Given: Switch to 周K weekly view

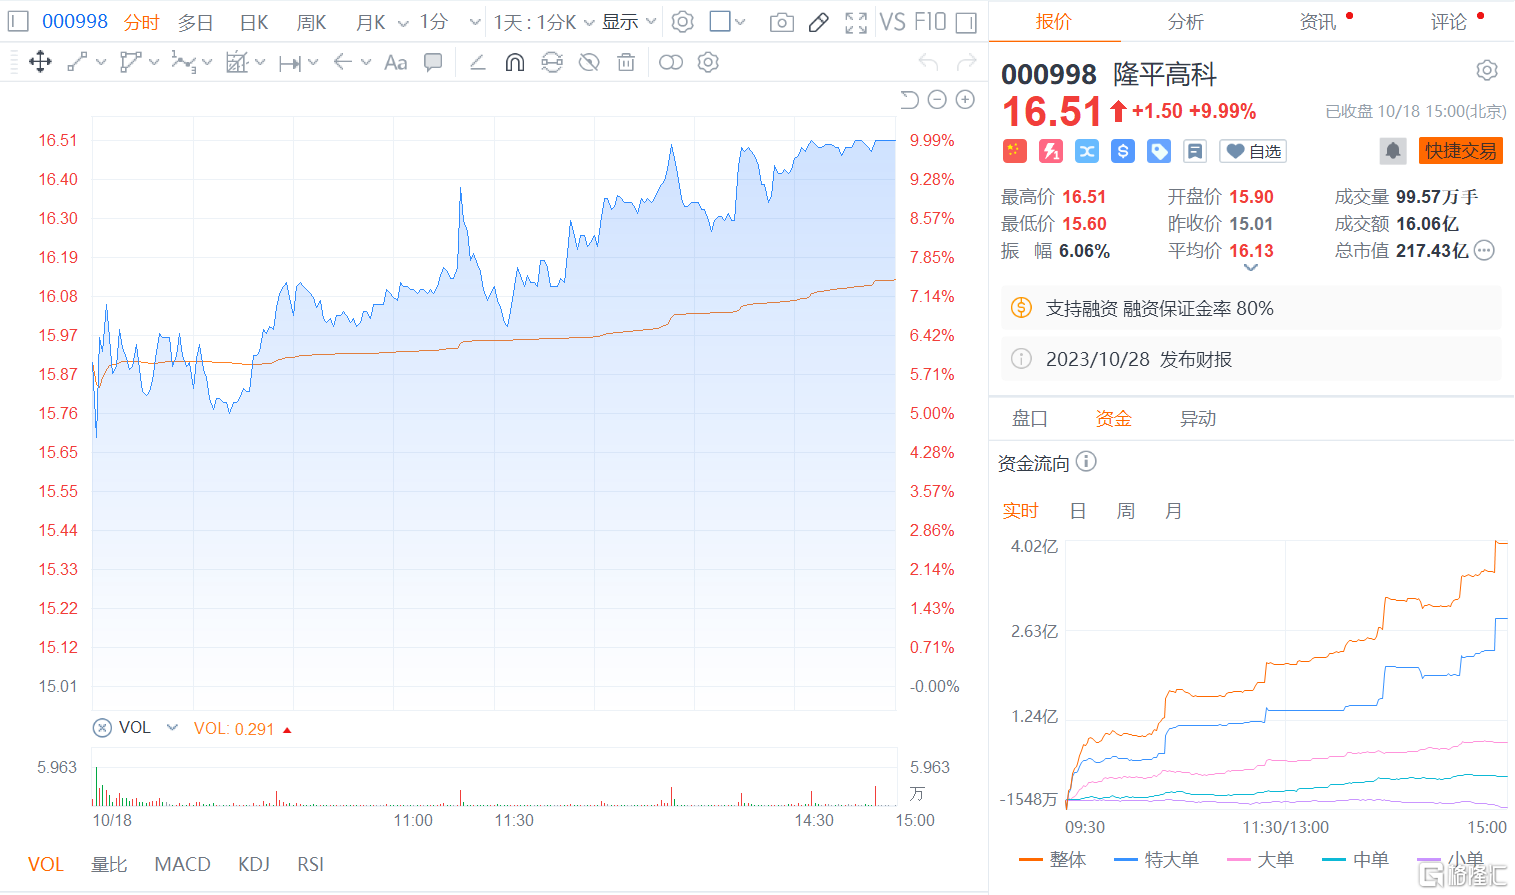Looking at the screenshot, I should (x=311, y=22).
